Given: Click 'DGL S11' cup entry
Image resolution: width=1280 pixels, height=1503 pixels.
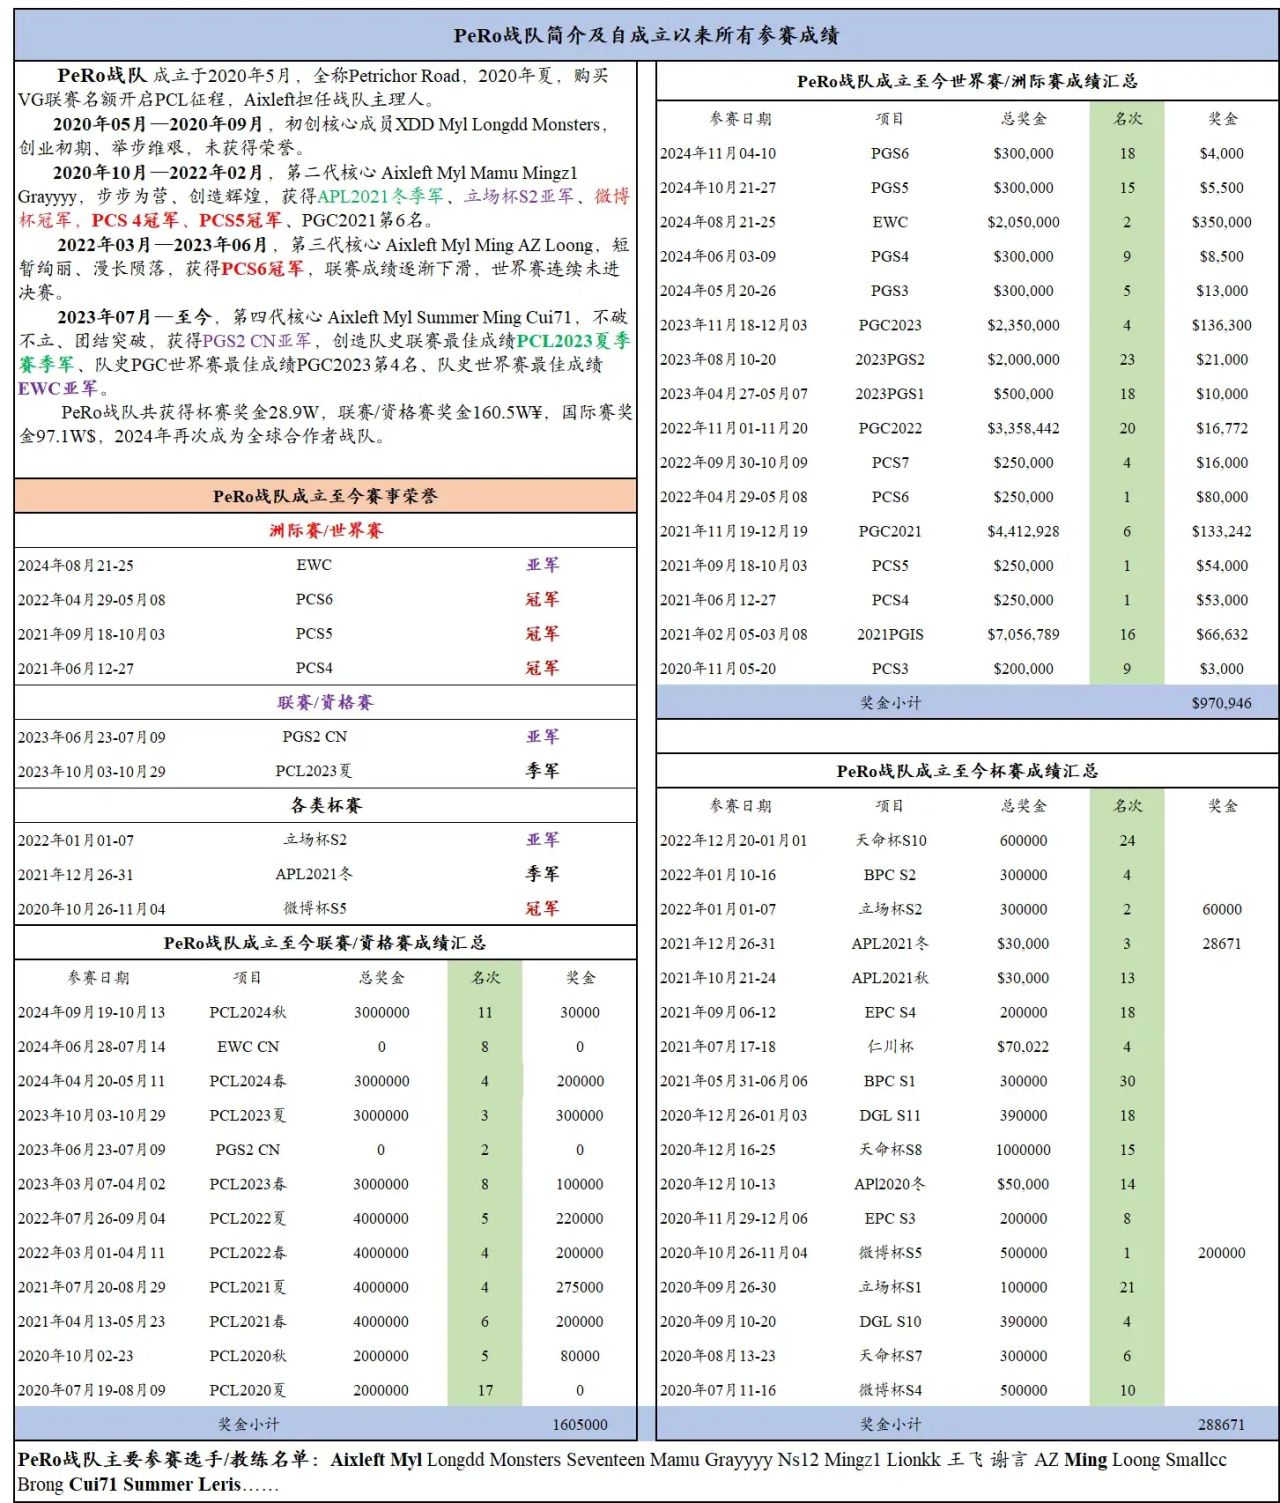Looking at the screenshot, I should click(x=890, y=1115).
